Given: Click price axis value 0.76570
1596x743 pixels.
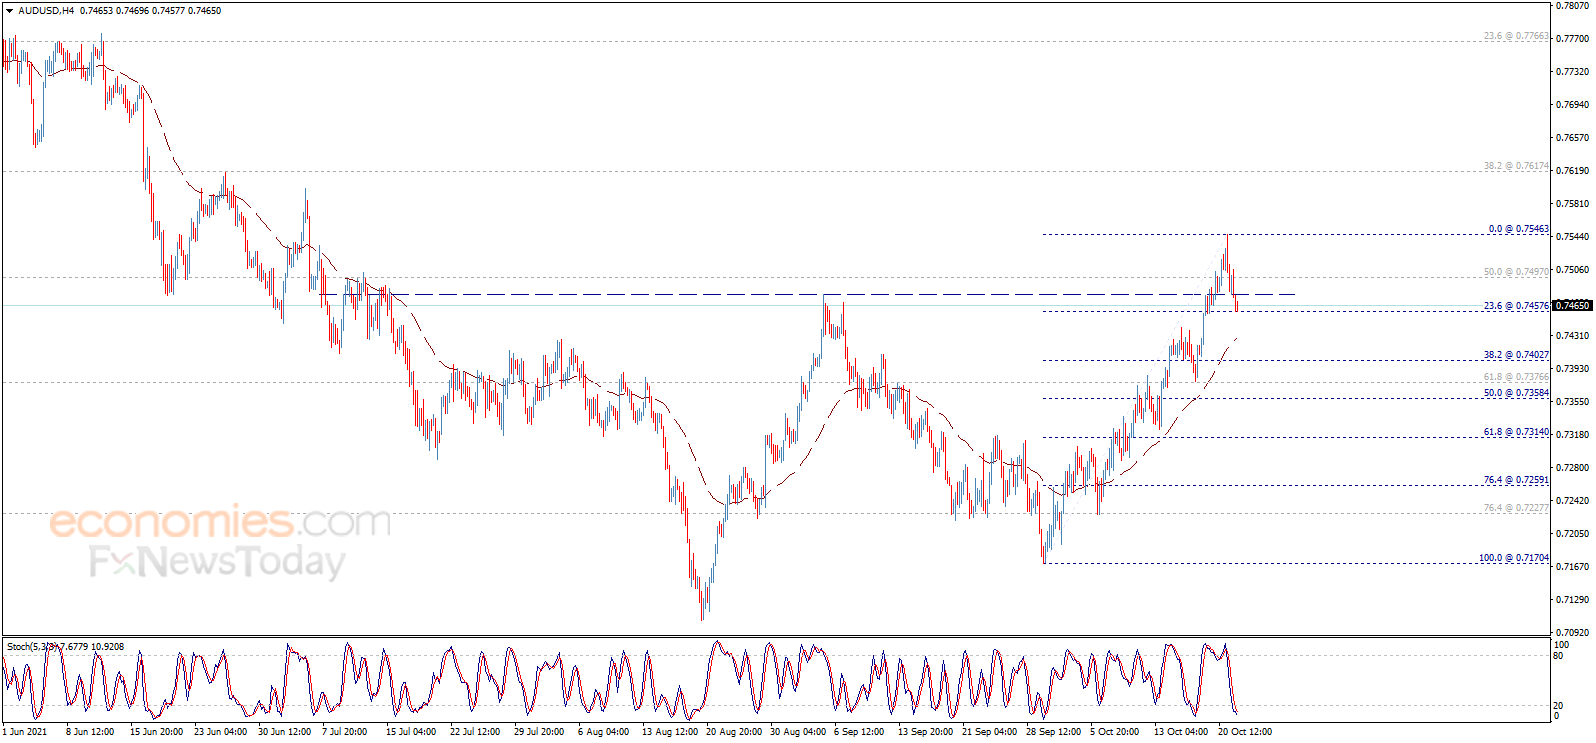Looking at the screenshot, I should [1574, 138].
